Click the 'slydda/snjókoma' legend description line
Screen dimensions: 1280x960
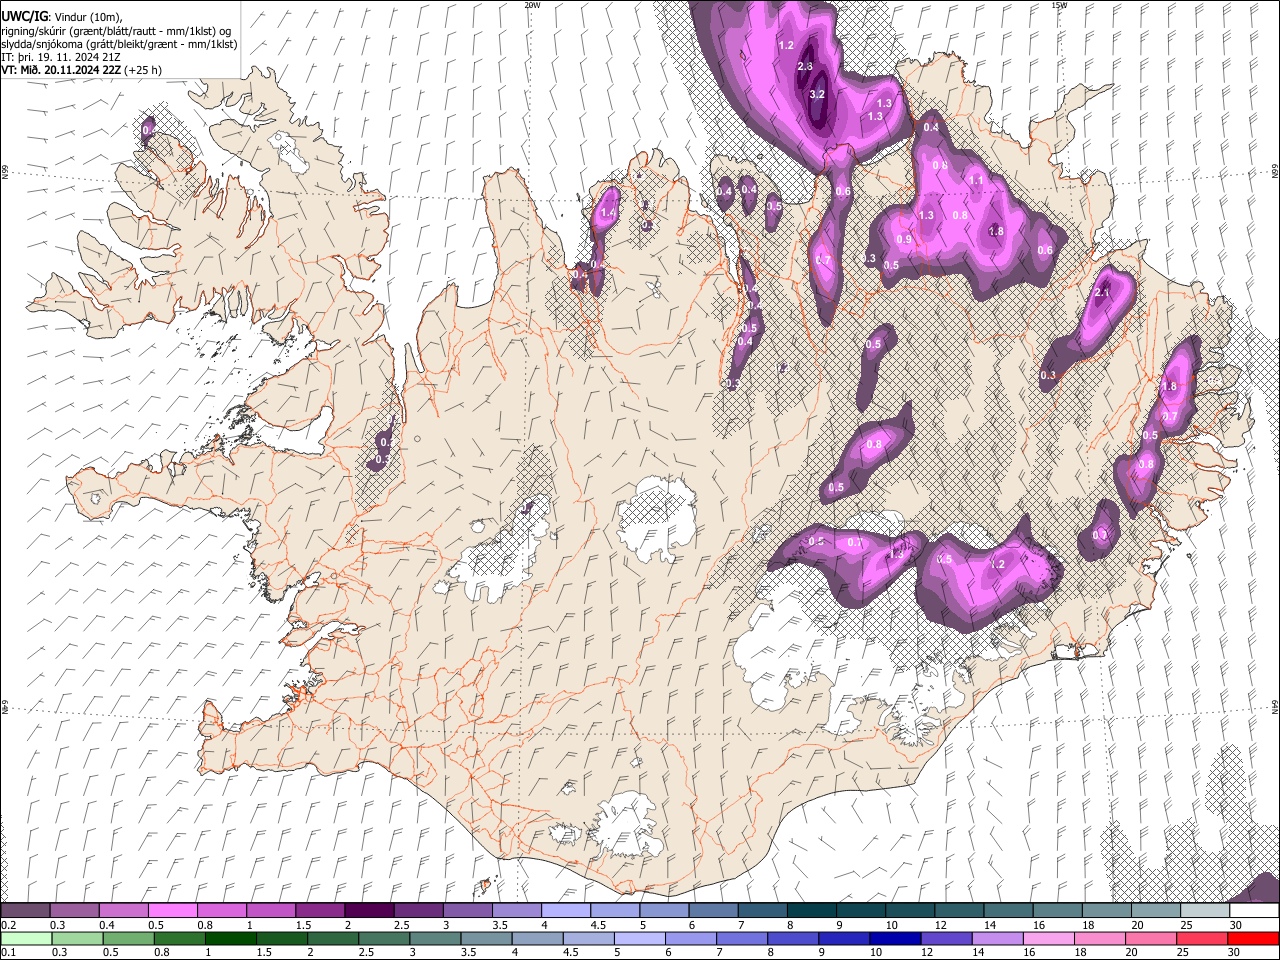click(119, 44)
